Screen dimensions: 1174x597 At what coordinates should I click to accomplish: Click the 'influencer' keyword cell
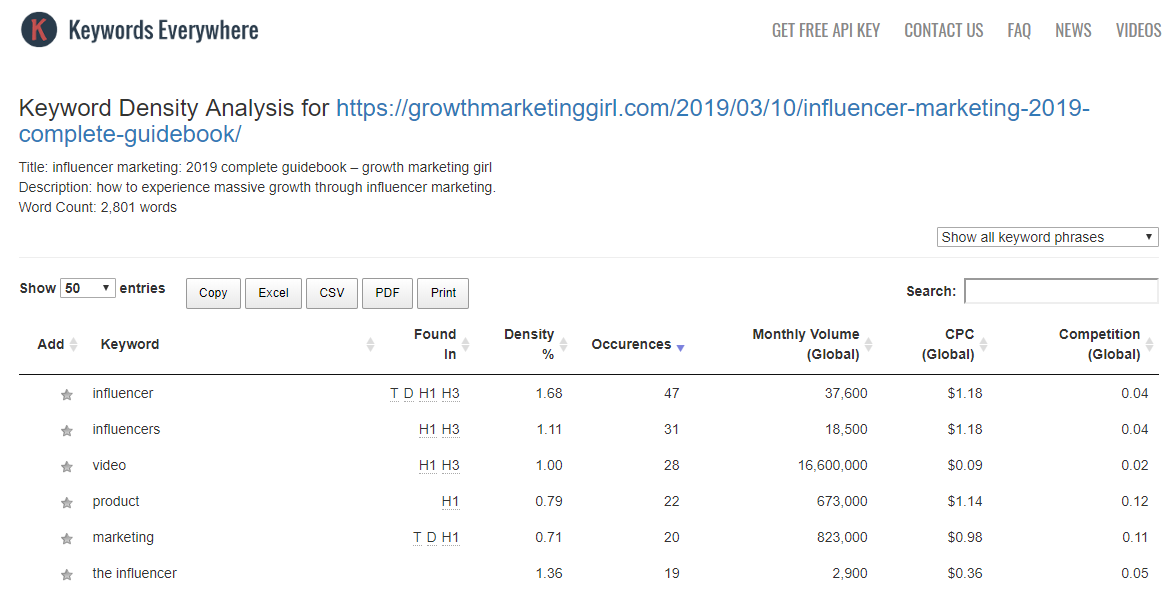click(123, 393)
